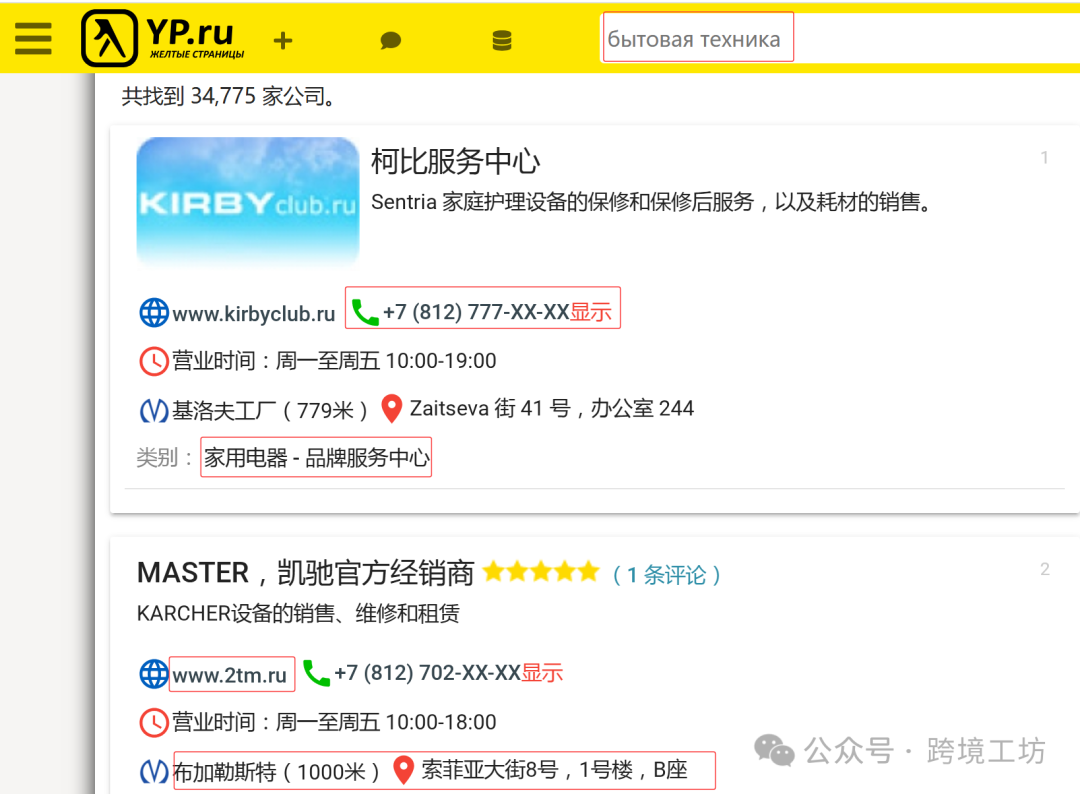Click the plus icon in the toolbar

283,41
